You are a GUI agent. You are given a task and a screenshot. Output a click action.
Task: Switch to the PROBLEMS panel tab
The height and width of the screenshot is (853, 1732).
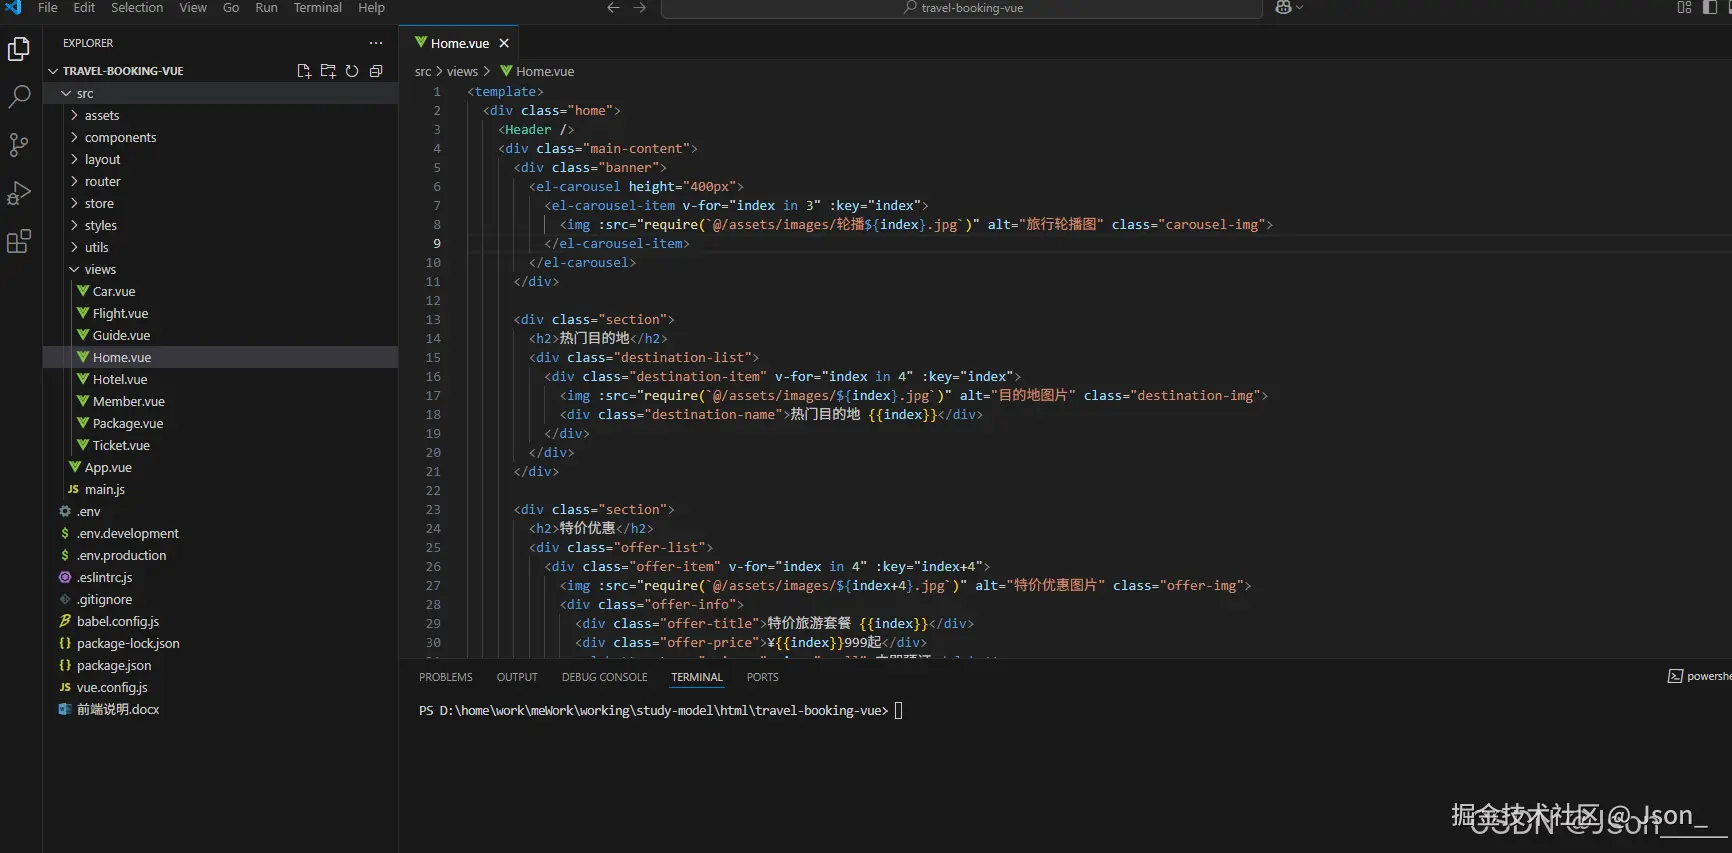445,677
